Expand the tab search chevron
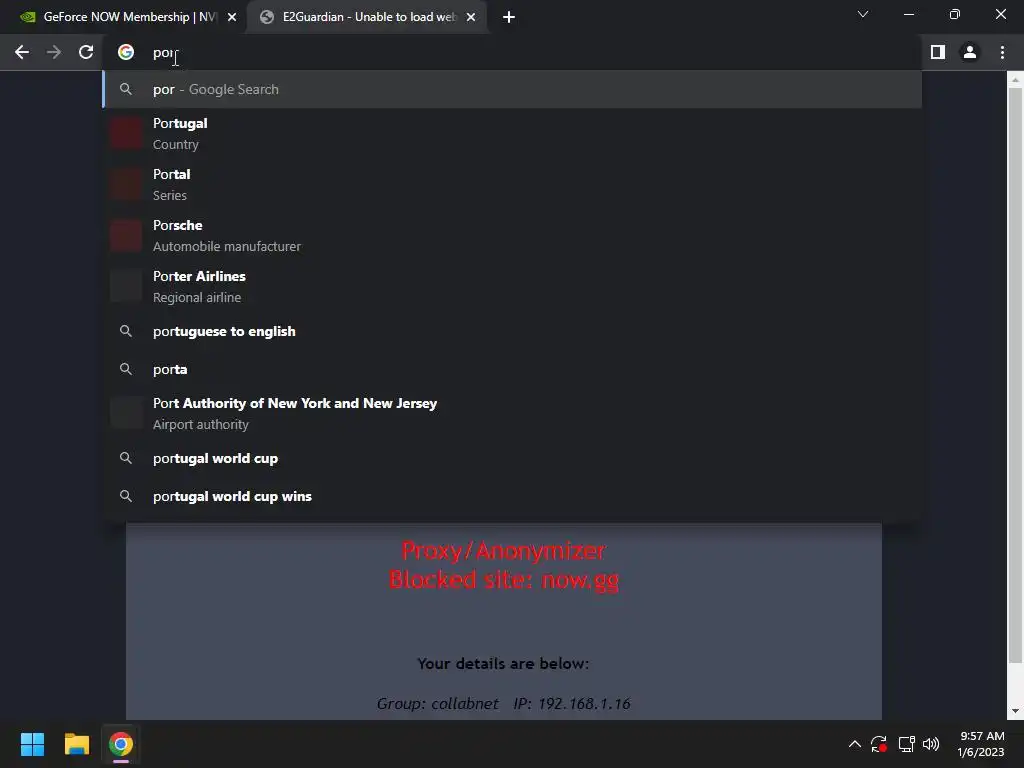Screen dimensions: 1024x768 coord(863,14)
